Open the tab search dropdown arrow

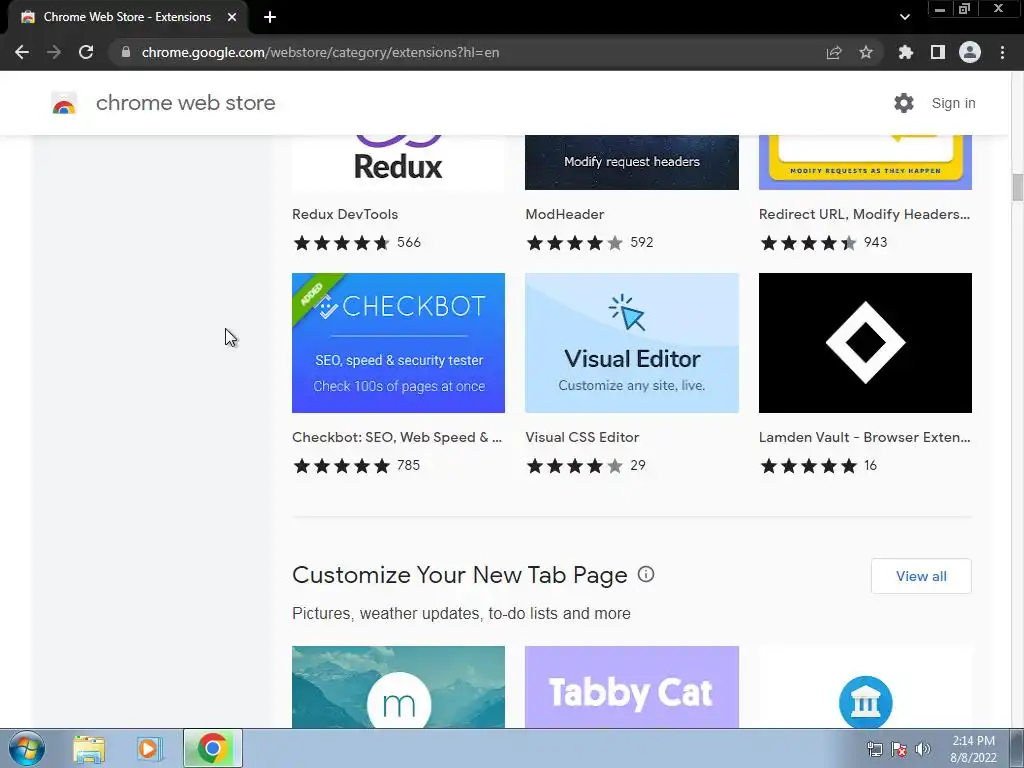[x=904, y=17]
